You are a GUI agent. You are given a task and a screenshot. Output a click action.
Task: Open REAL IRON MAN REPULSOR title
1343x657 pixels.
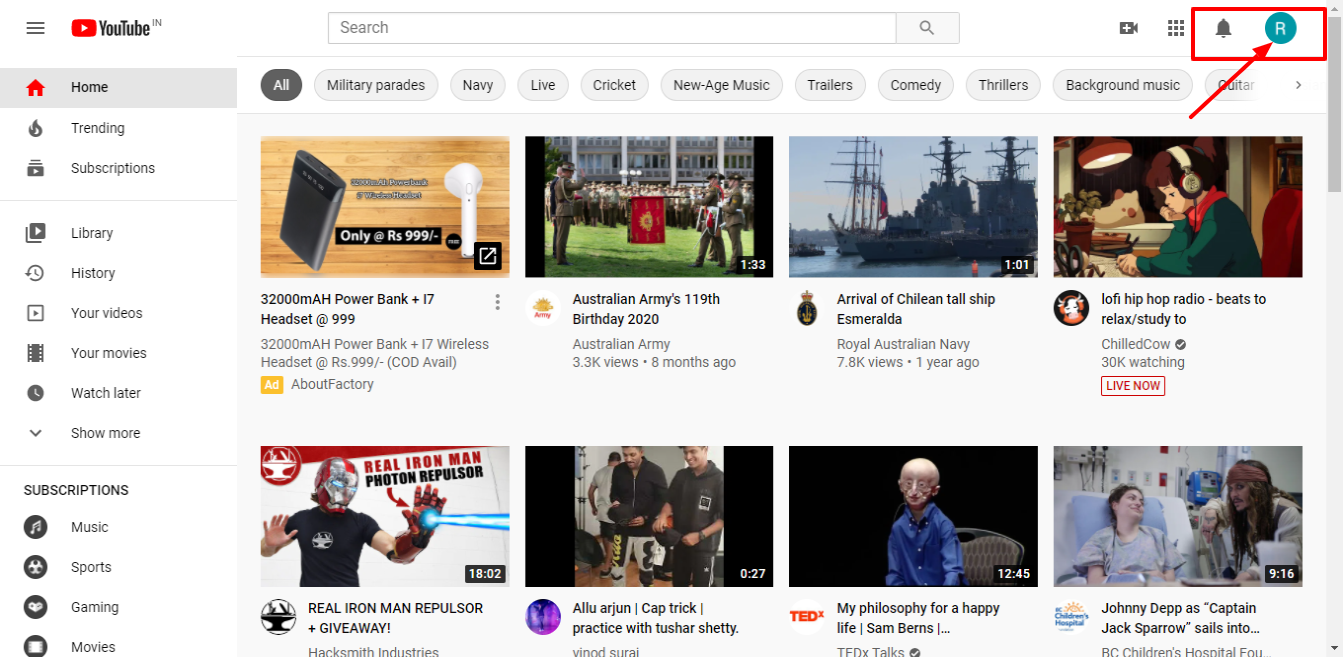(x=395, y=618)
